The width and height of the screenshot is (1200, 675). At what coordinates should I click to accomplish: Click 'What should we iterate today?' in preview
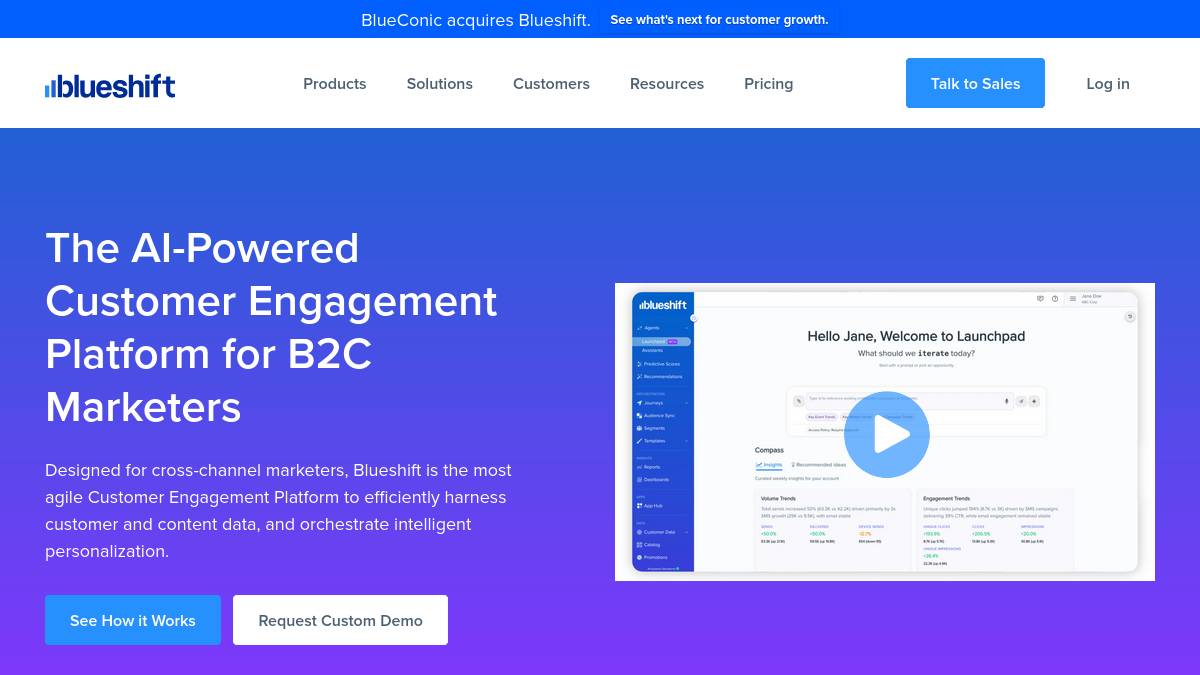point(916,353)
